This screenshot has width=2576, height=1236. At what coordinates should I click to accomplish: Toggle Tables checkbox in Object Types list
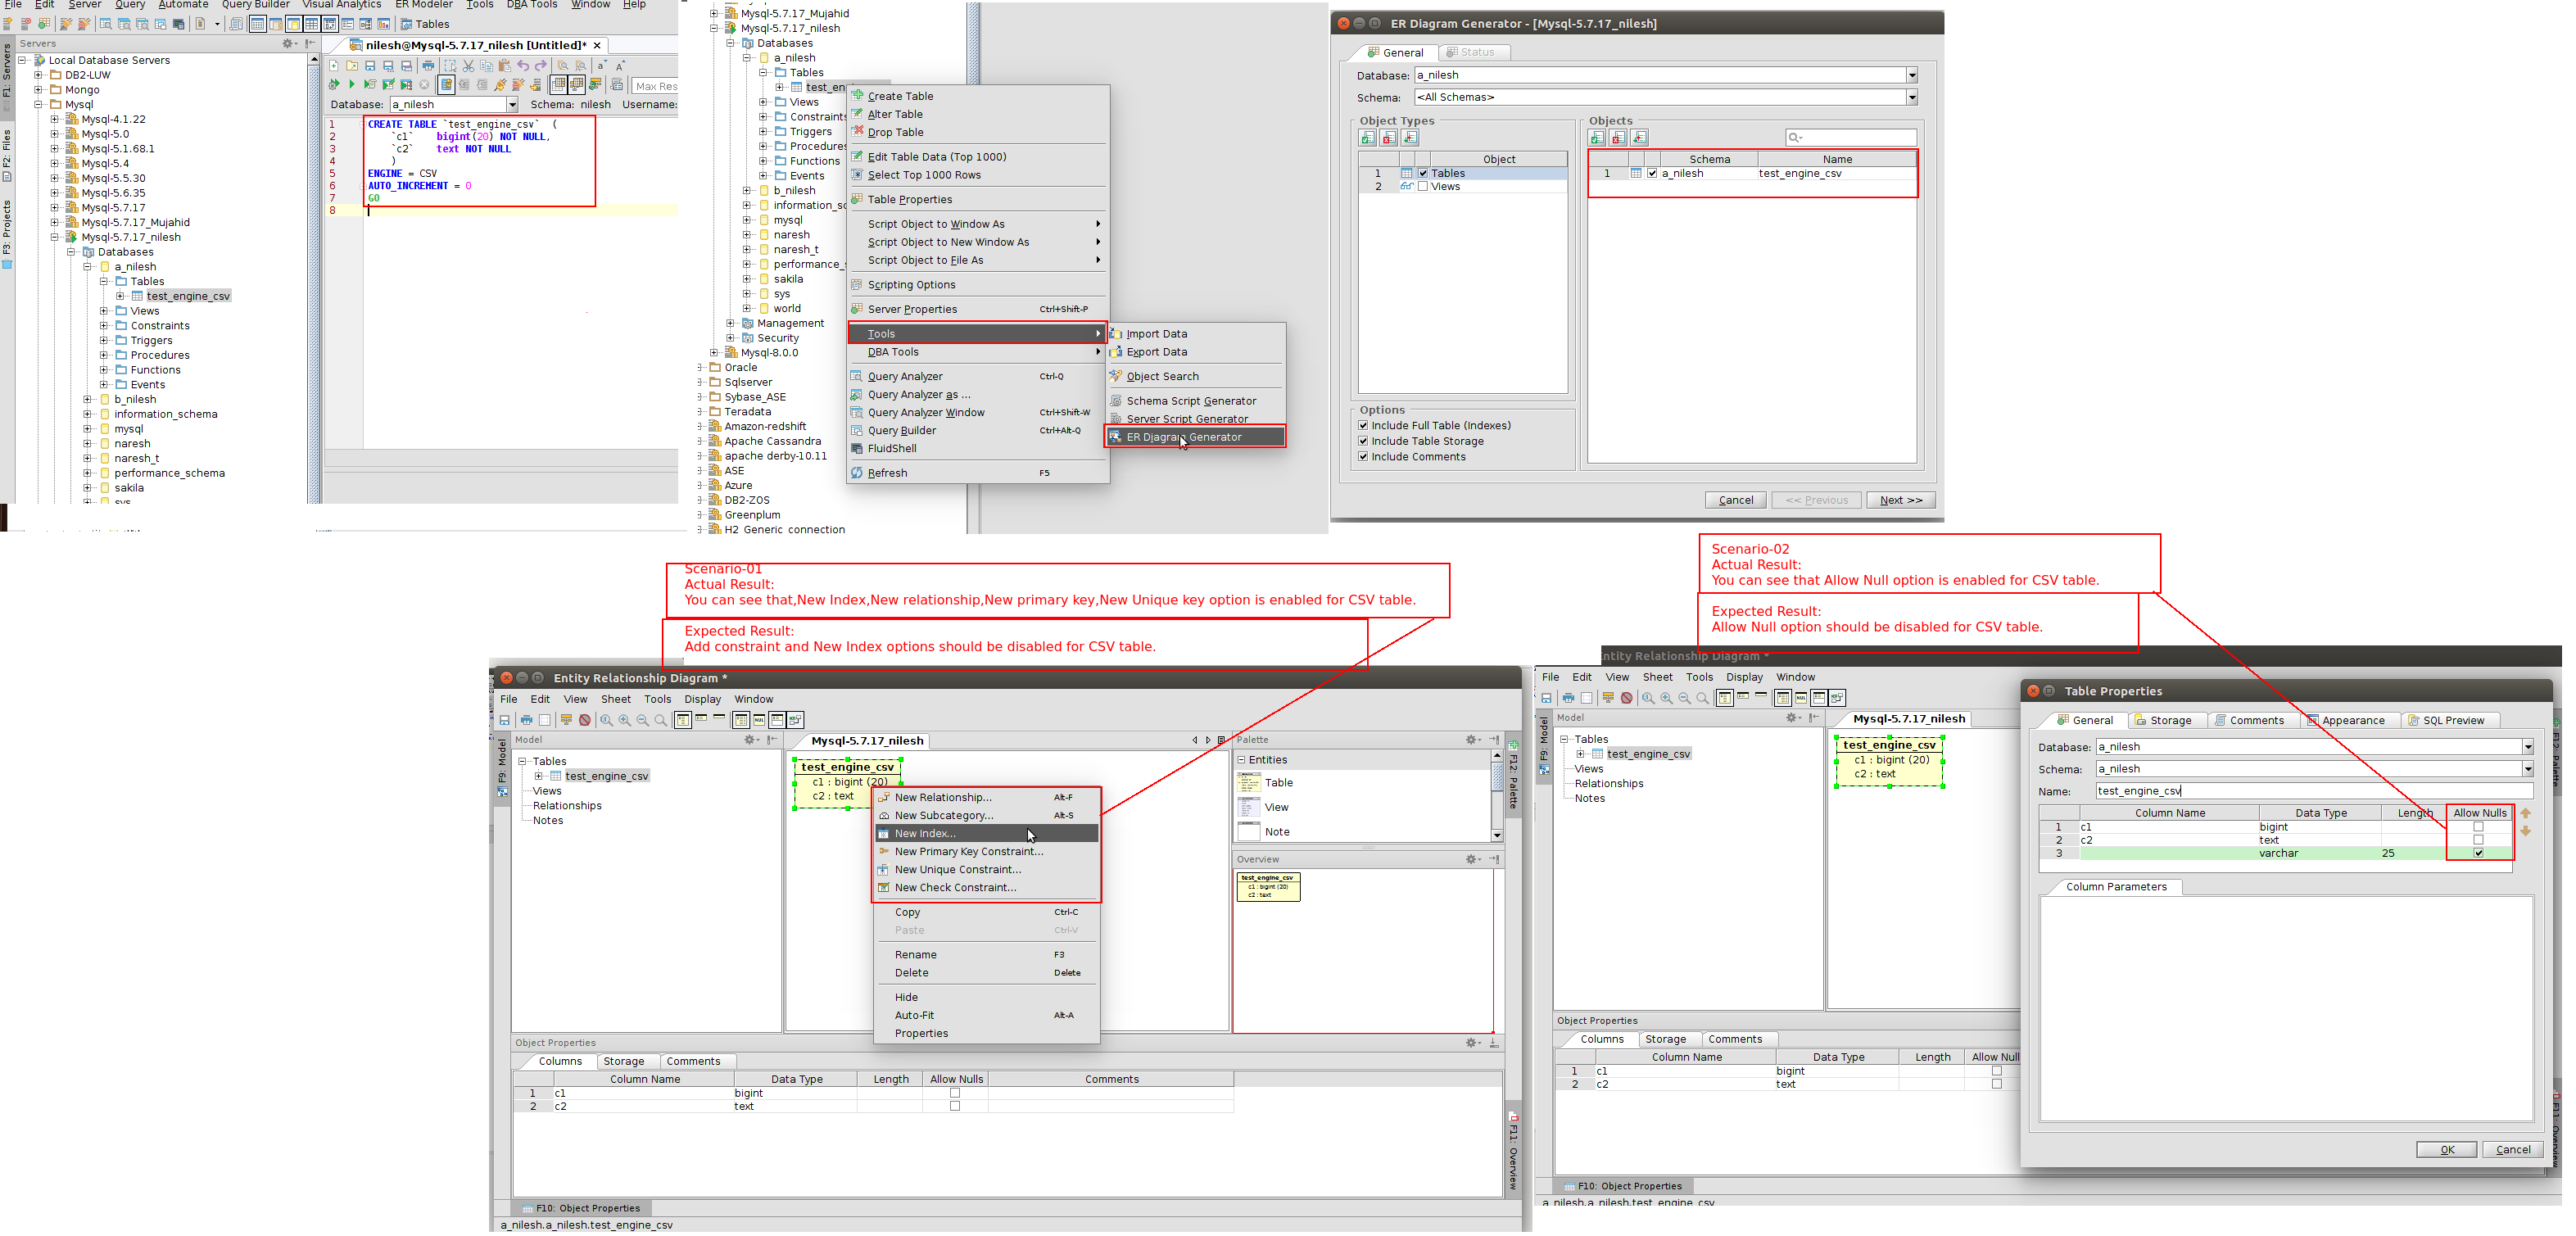1423,173
